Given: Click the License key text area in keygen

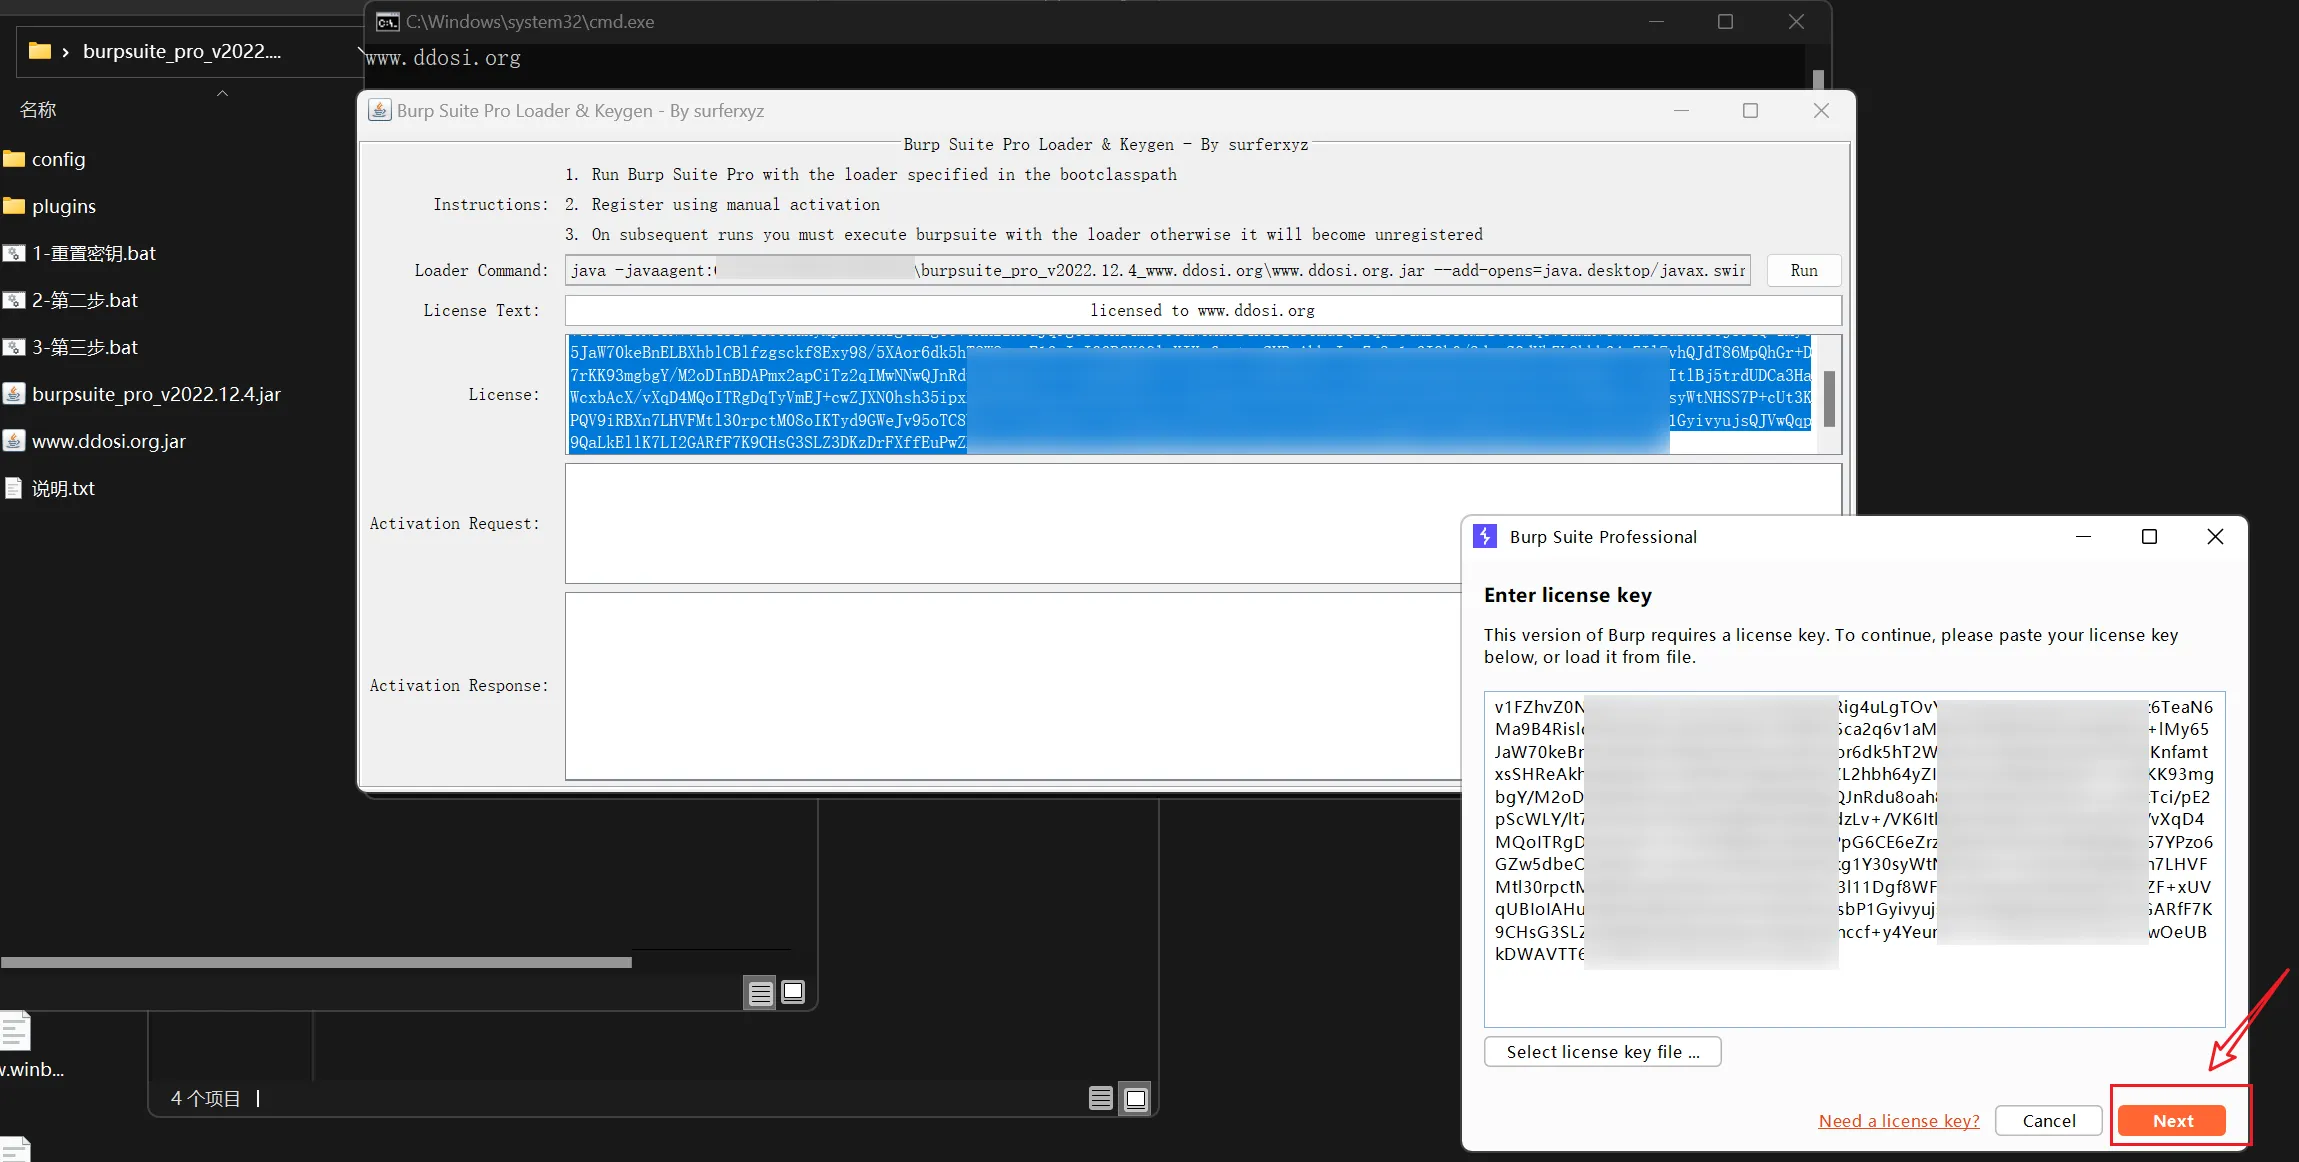Looking at the screenshot, I should coord(1190,395).
